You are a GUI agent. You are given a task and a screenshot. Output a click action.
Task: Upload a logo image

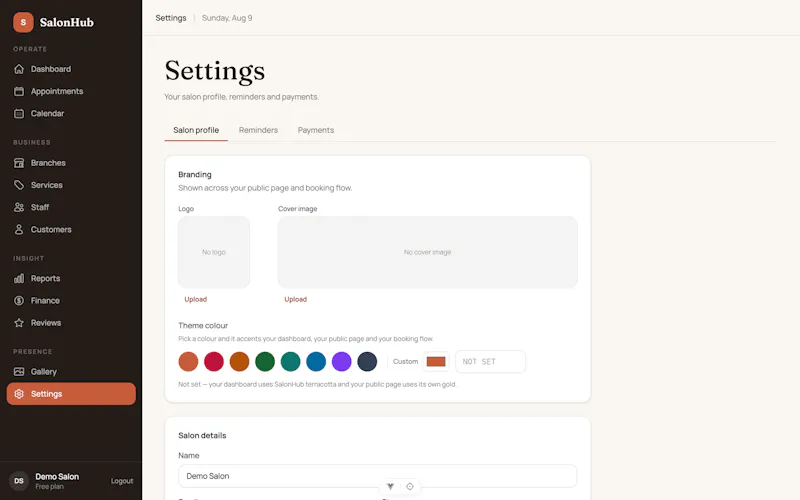(x=195, y=299)
